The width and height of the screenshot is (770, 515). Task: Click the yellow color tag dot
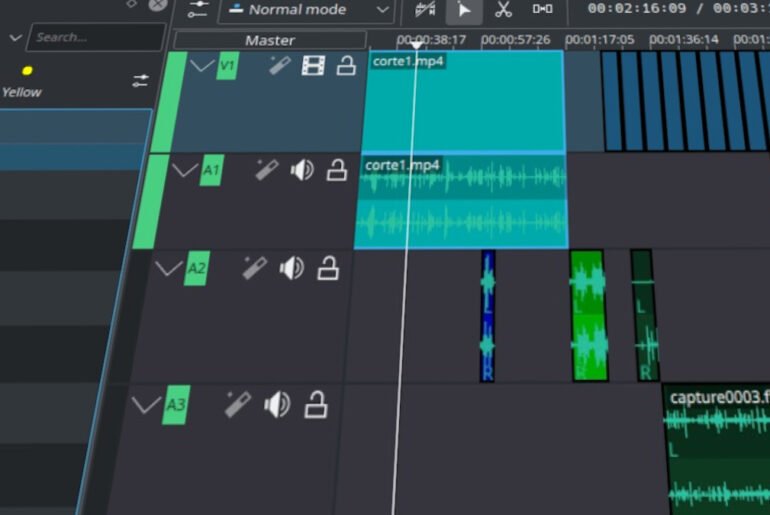point(27,71)
